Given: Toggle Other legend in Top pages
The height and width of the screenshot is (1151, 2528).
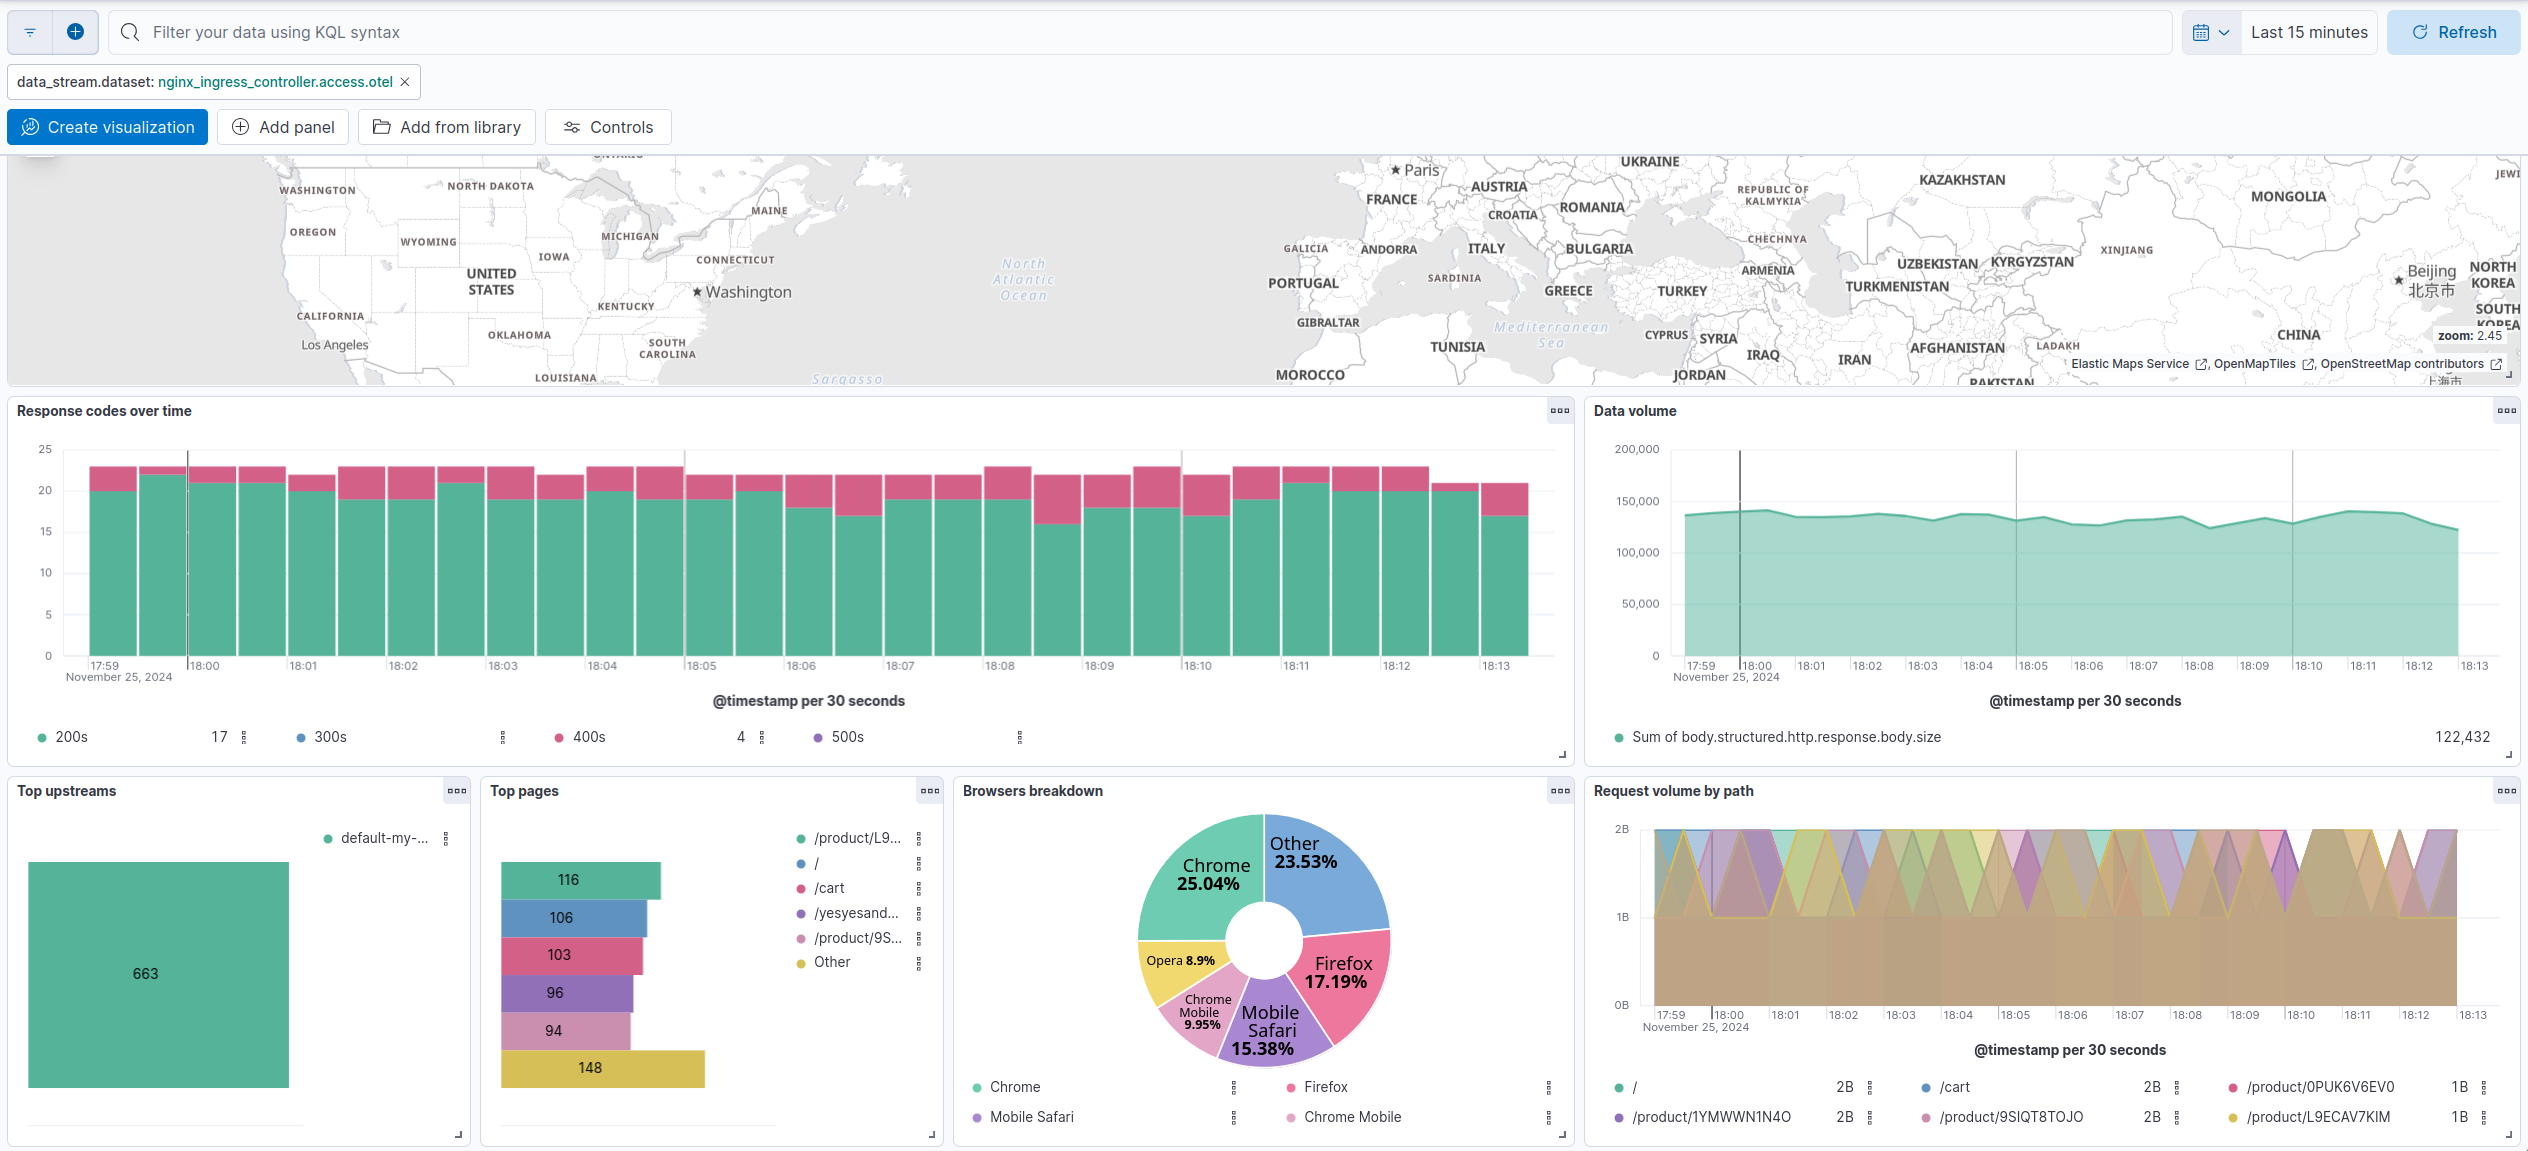Looking at the screenshot, I should [x=832, y=962].
